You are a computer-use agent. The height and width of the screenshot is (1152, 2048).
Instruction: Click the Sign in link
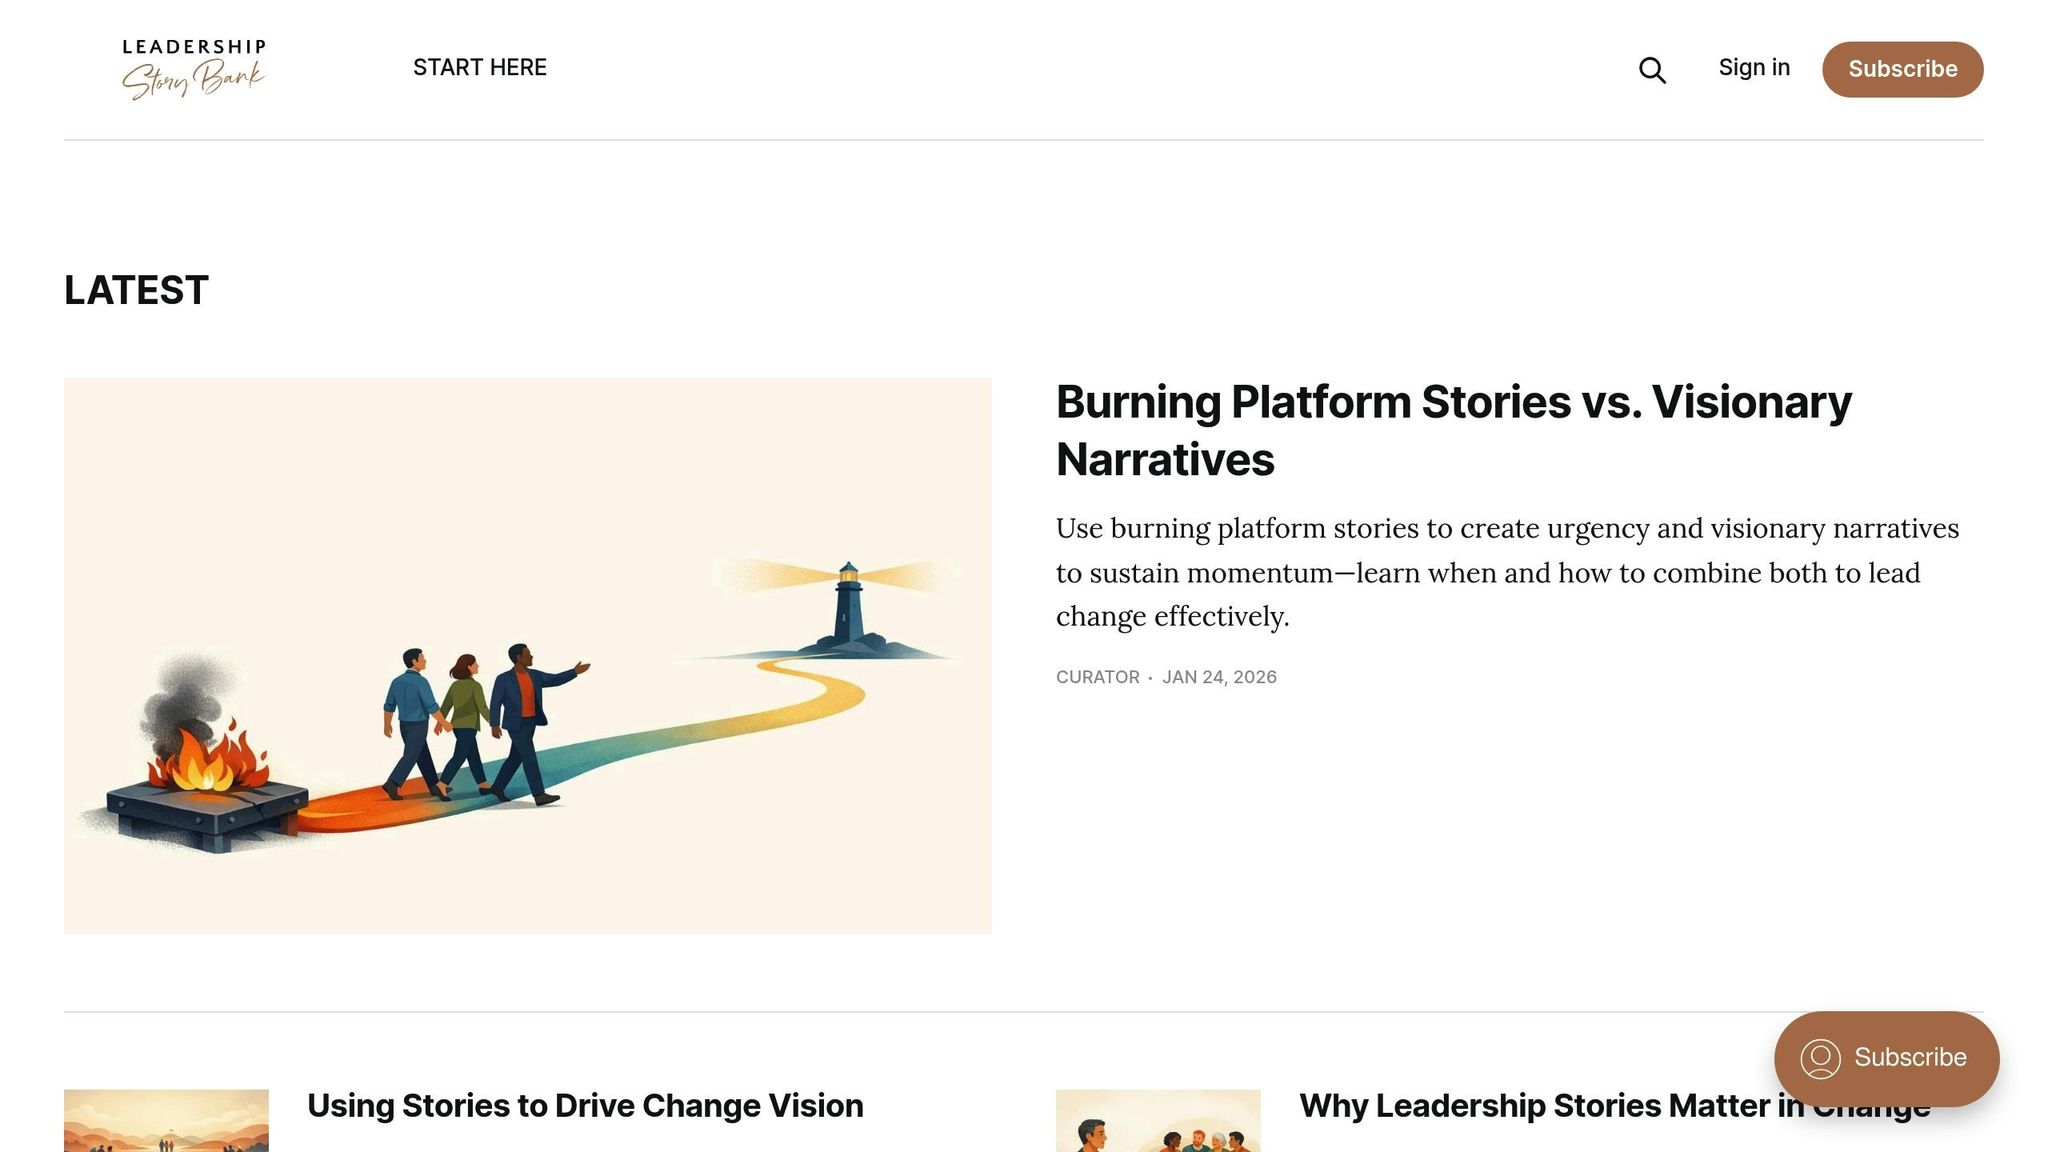(1753, 67)
